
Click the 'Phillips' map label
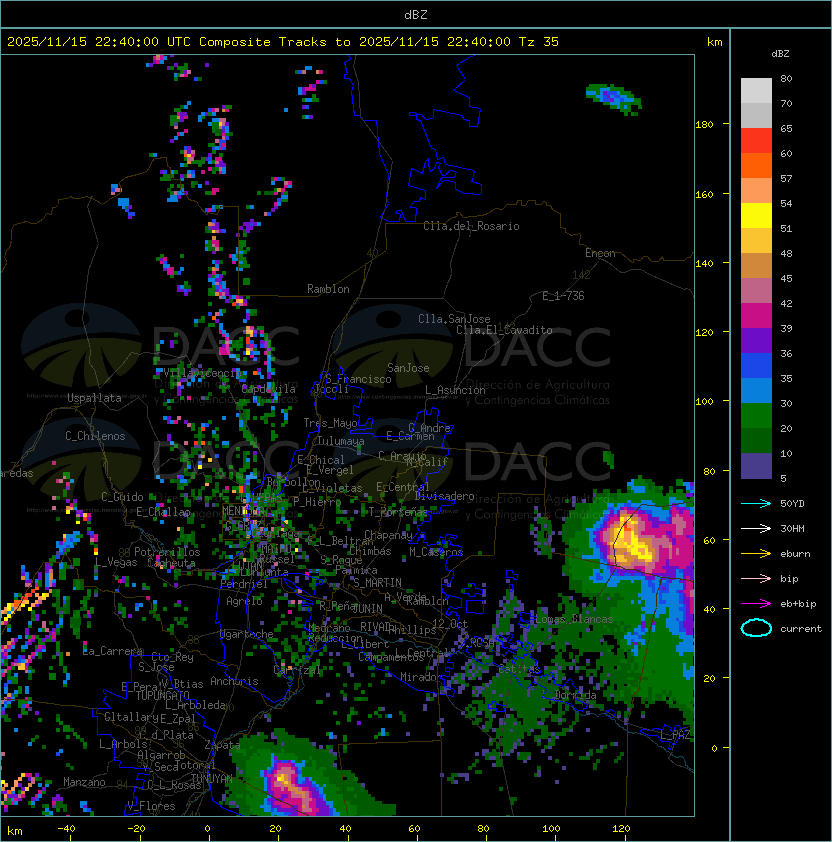(412, 629)
